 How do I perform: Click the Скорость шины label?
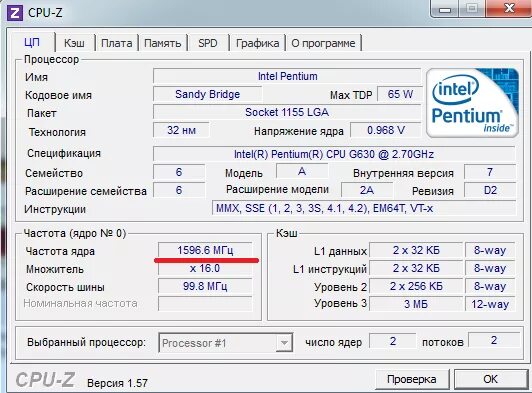click(65, 287)
